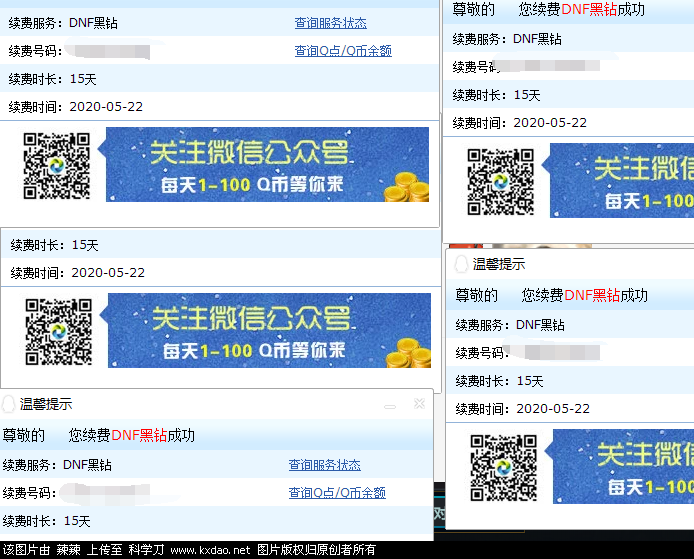Select the 温馨提示 title of the bottom-right popup

point(499,264)
